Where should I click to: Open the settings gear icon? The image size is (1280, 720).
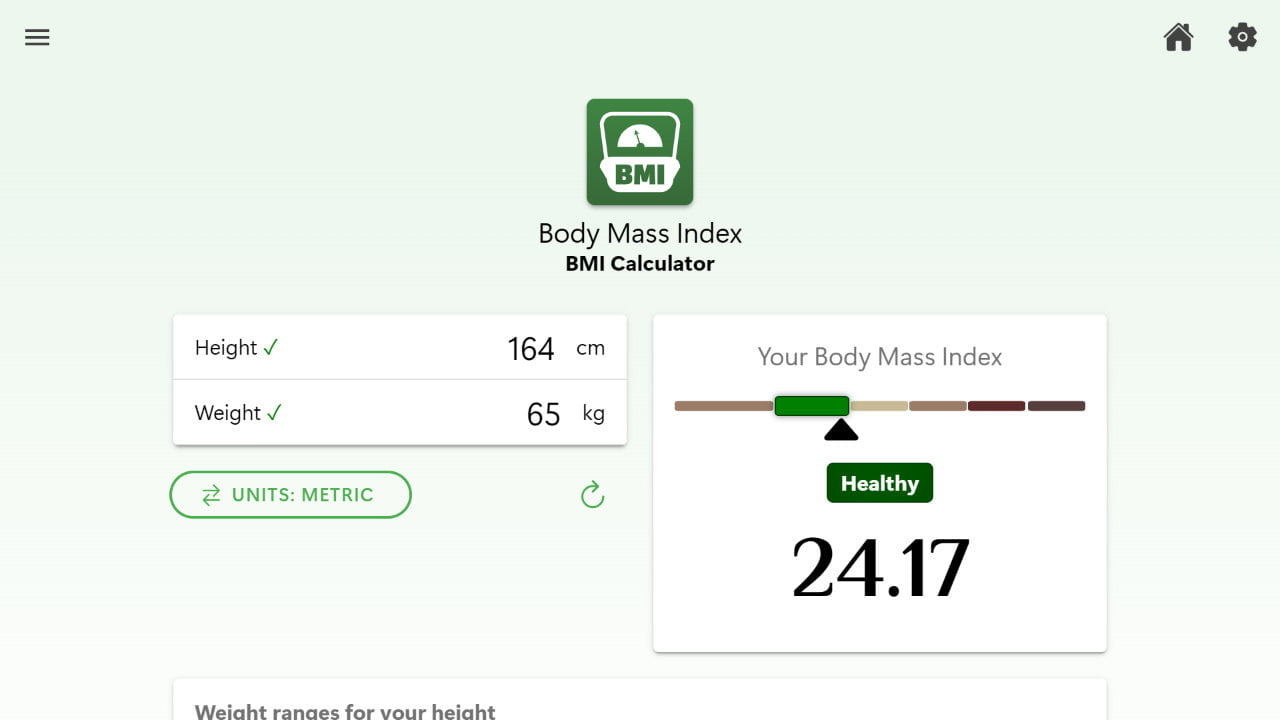click(1242, 37)
